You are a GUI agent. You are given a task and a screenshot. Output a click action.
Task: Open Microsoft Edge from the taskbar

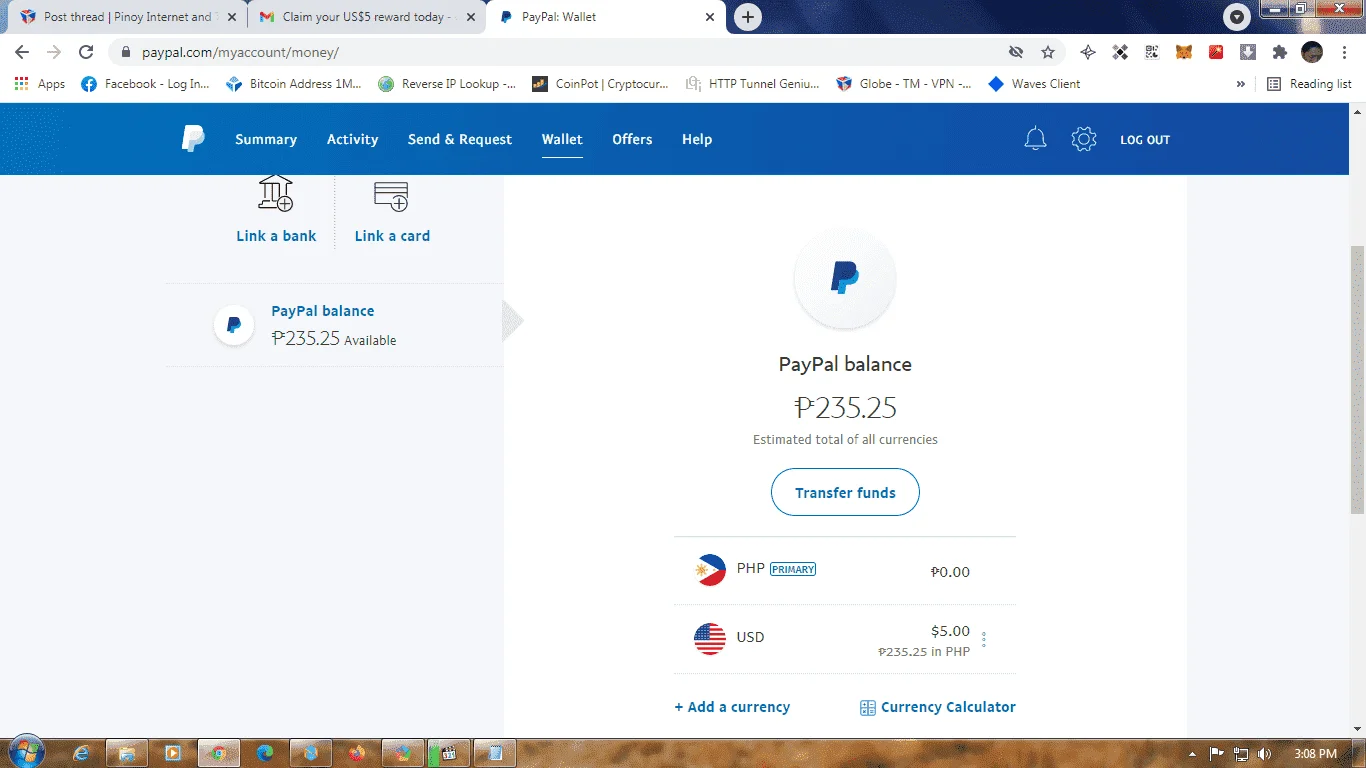[x=265, y=753]
